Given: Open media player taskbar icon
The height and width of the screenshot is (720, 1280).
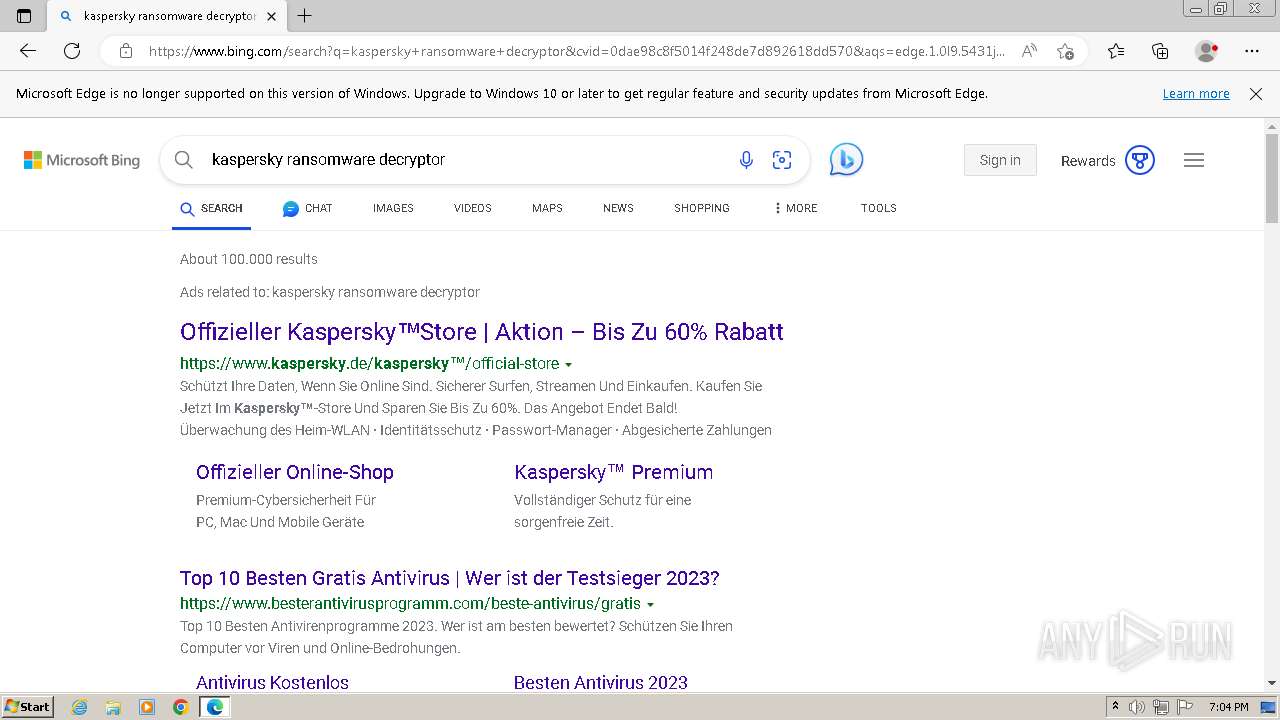Looking at the screenshot, I should pos(147,707).
